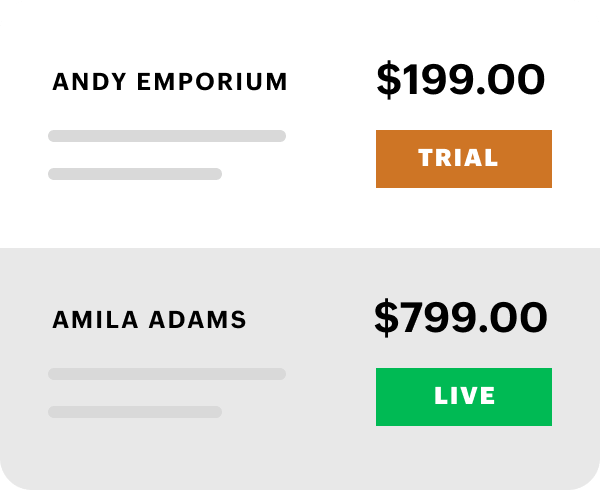Click the dollar sign of $799.00

pyautogui.click(x=386, y=318)
